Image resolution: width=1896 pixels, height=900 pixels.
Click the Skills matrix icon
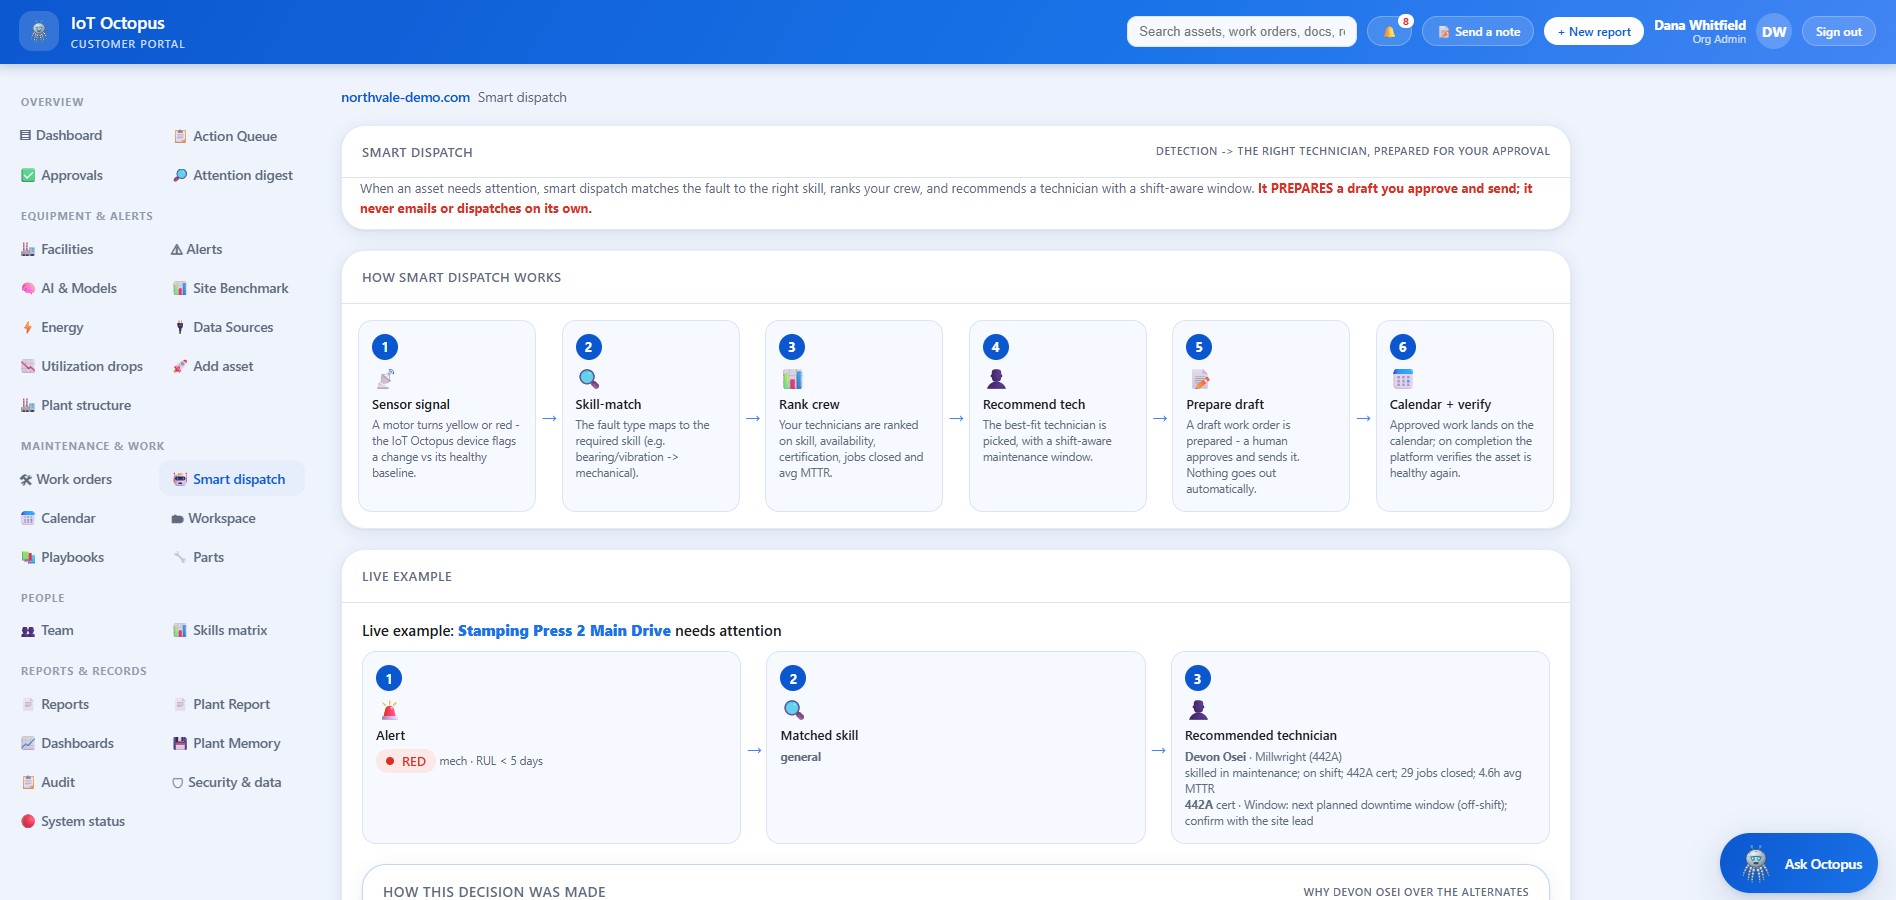tap(180, 631)
